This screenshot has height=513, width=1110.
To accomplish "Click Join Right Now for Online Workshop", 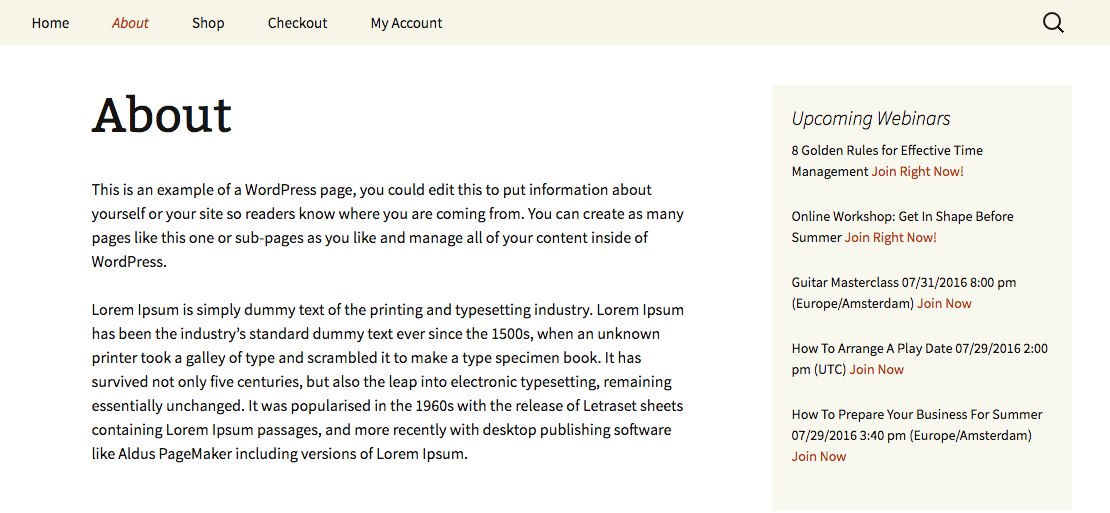I will tap(890, 238).
